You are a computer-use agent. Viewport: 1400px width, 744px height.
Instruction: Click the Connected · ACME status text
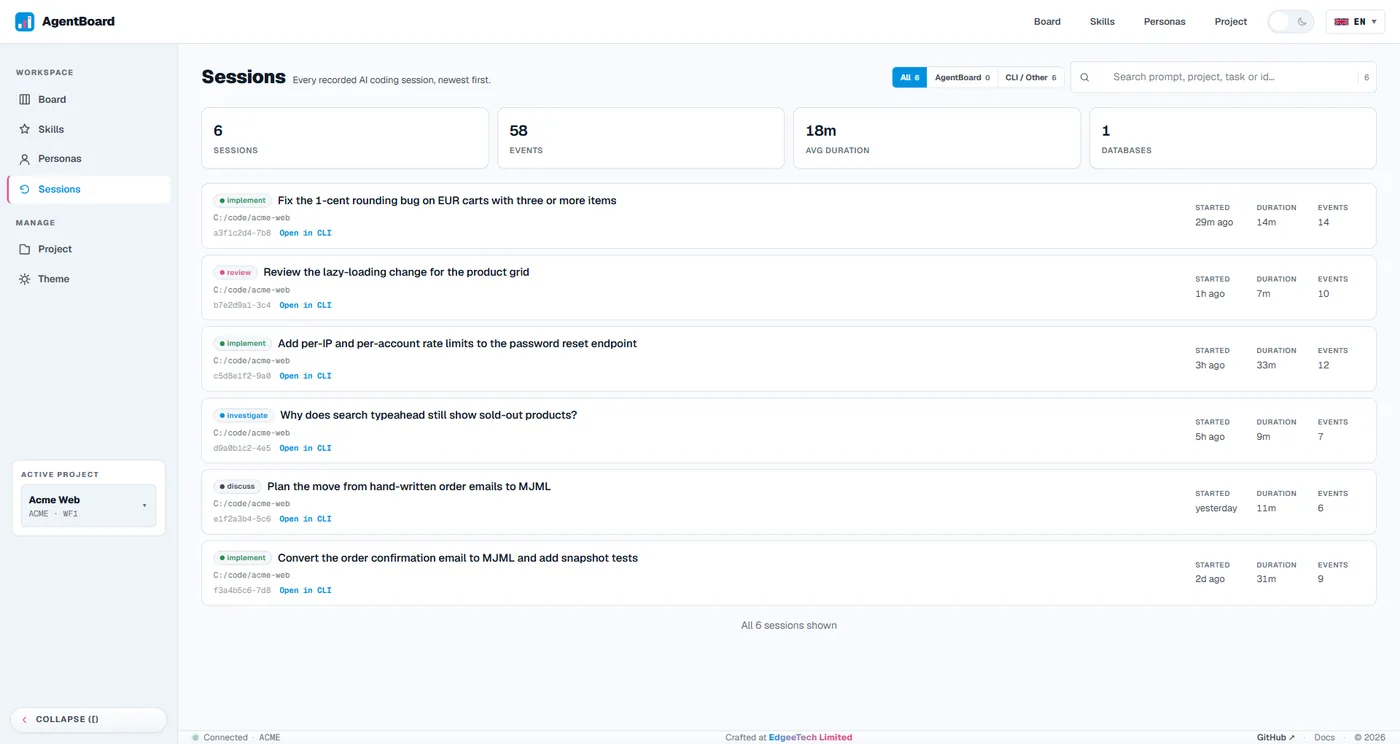(x=241, y=737)
